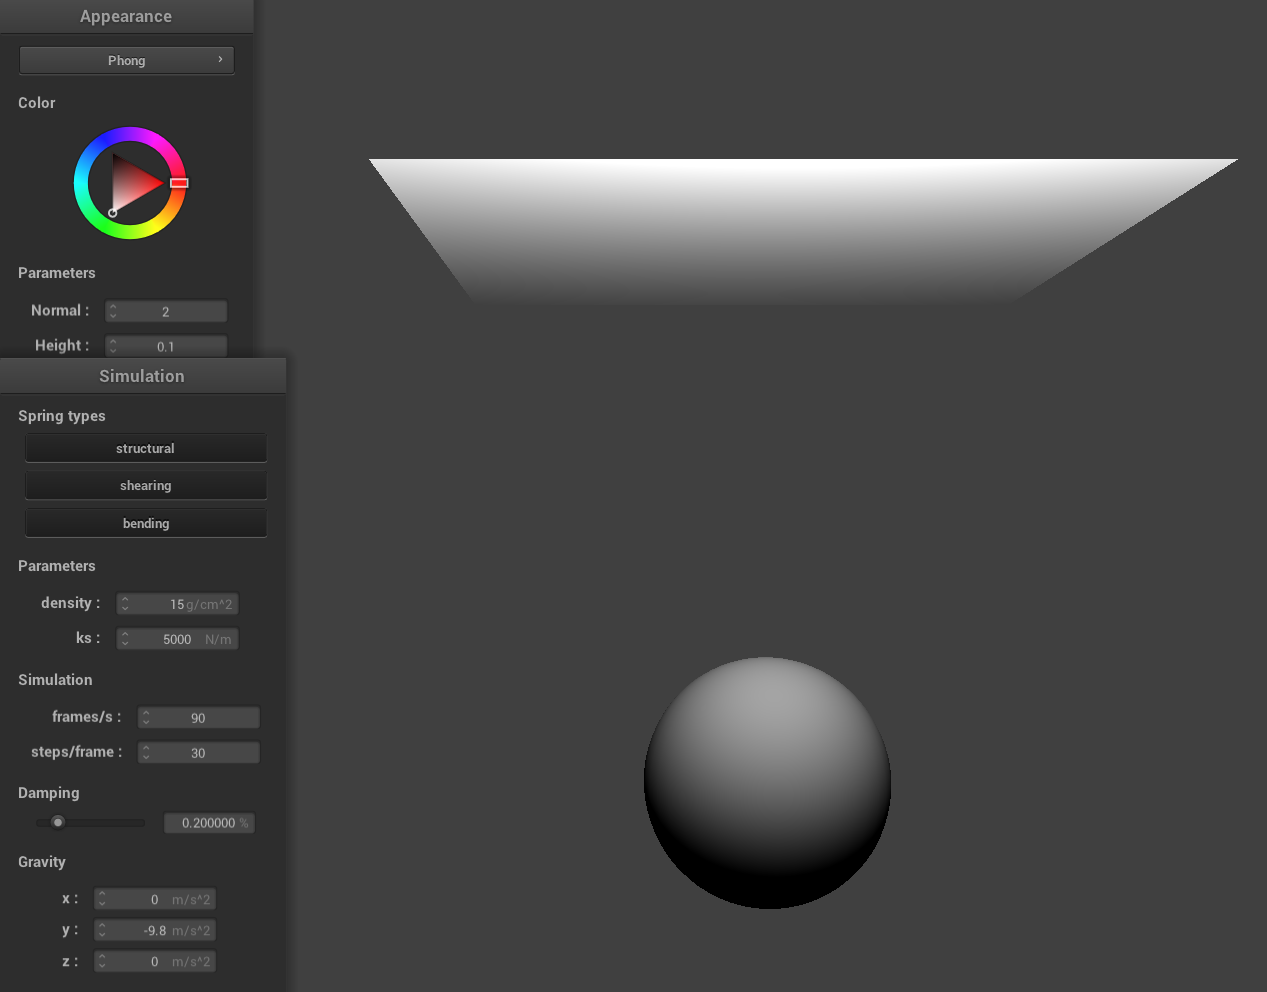1267x992 pixels.
Task: Click the Height value stepper arrows
Action: click(x=113, y=346)
